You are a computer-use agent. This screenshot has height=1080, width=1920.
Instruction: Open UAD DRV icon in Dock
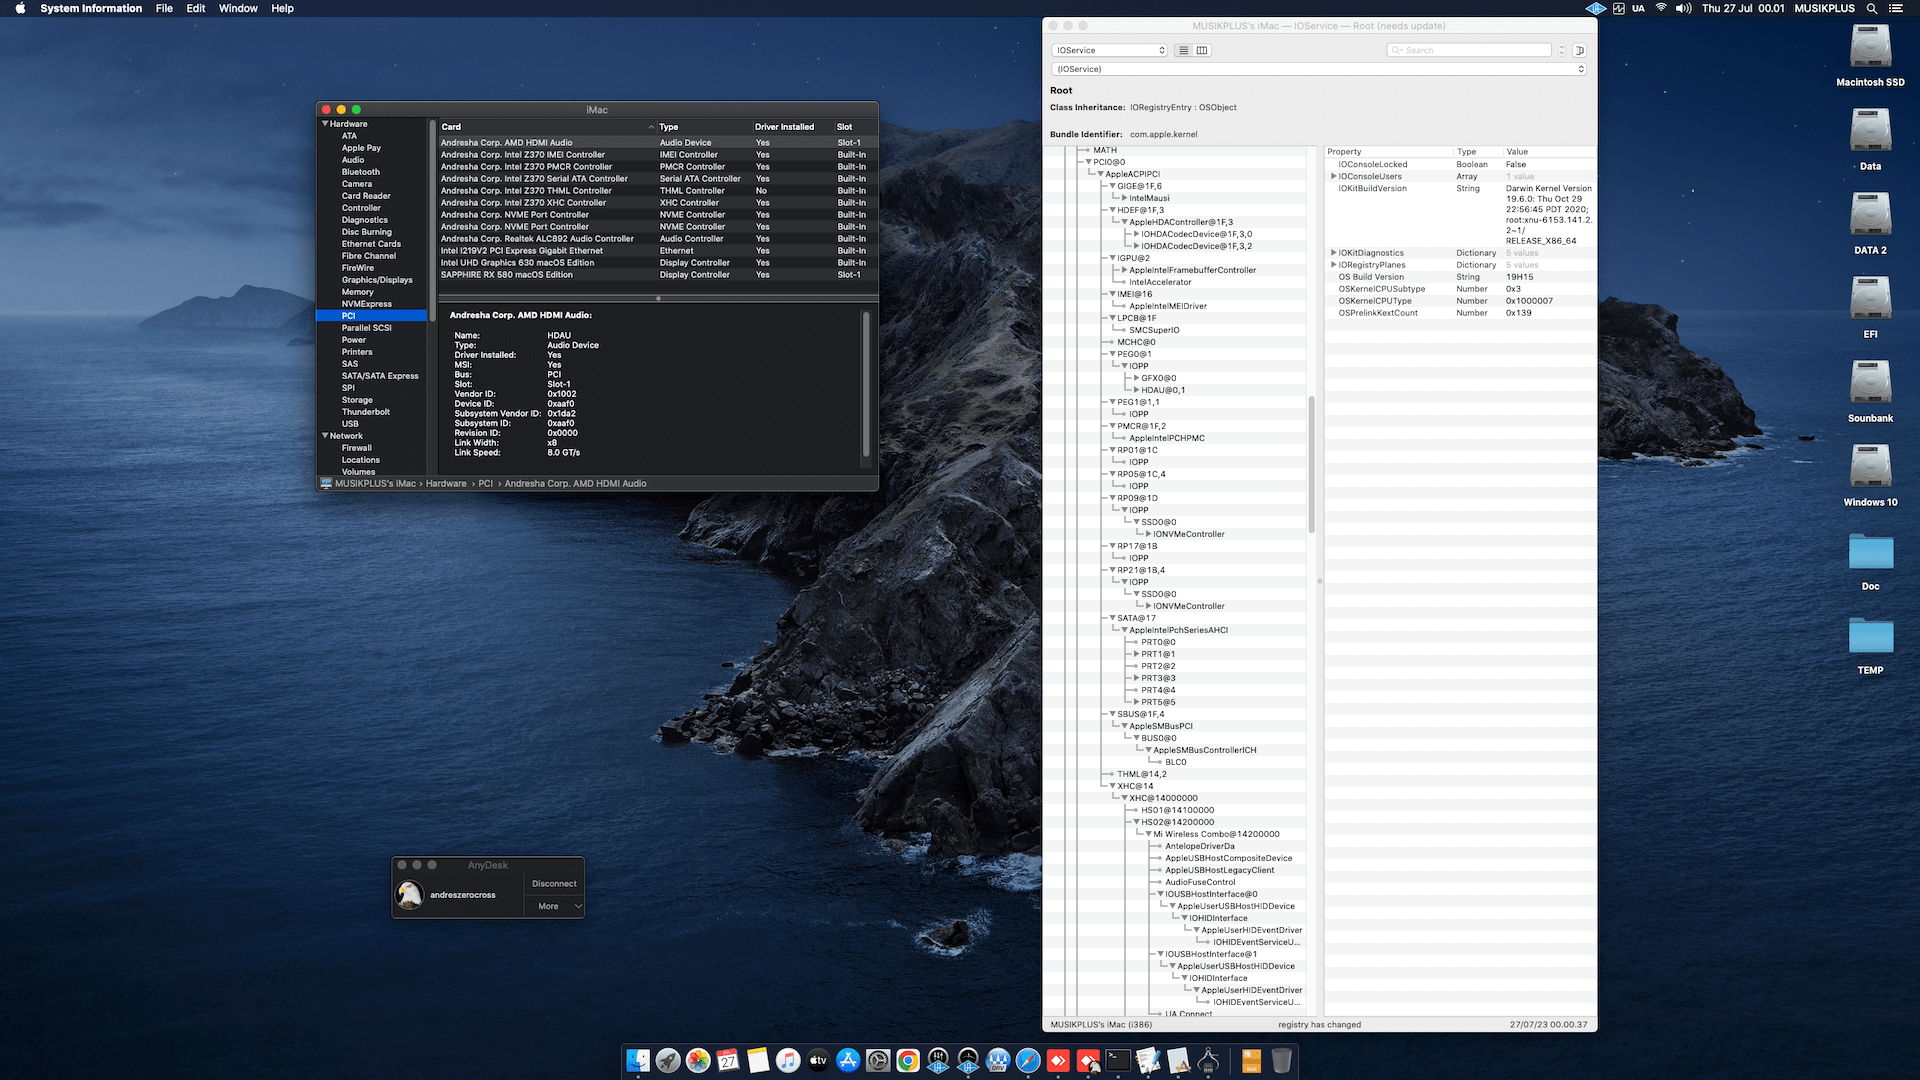[998, 1061]
